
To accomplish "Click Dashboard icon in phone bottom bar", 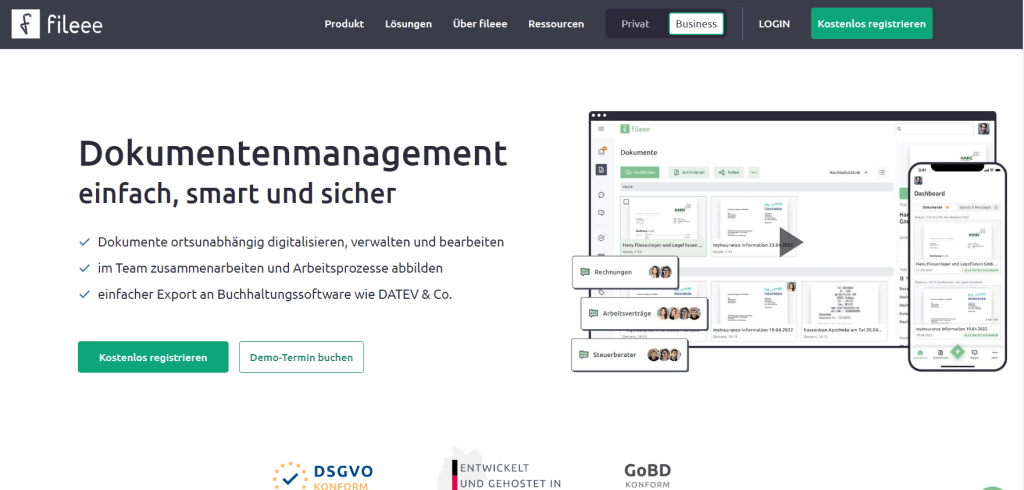I will click(x=921, y=354).
